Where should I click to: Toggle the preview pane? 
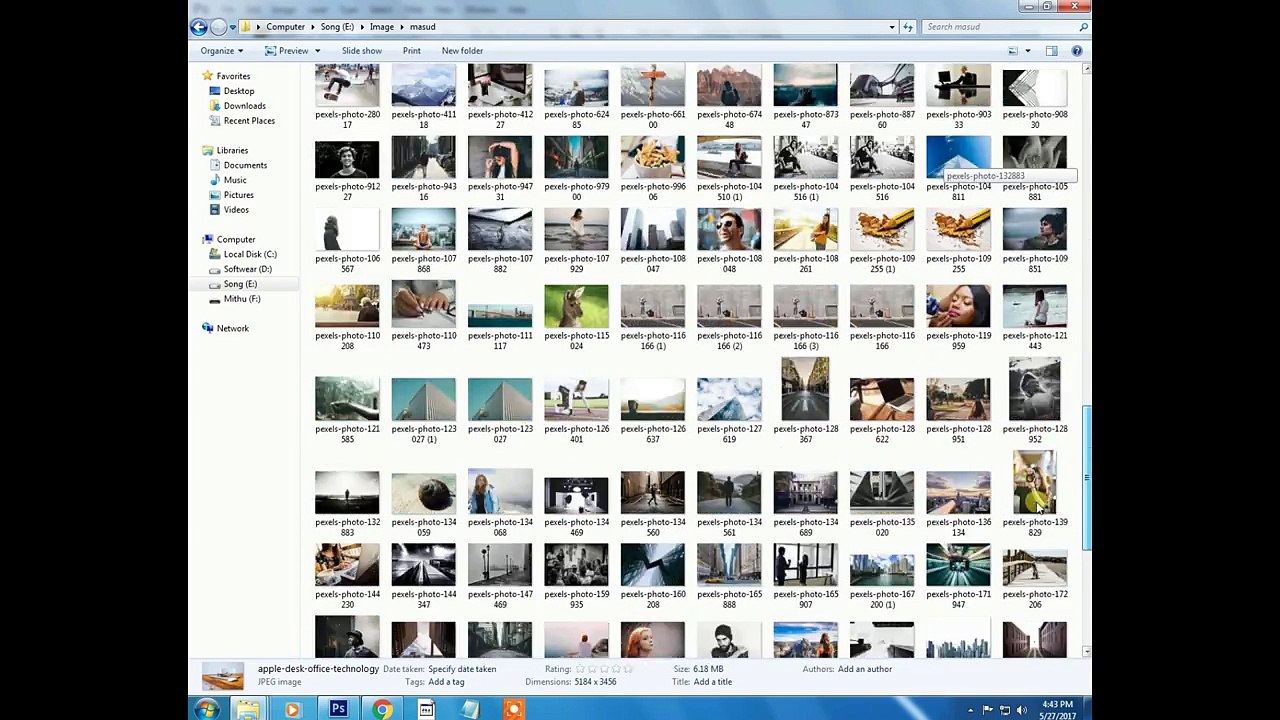[1052, 51]
